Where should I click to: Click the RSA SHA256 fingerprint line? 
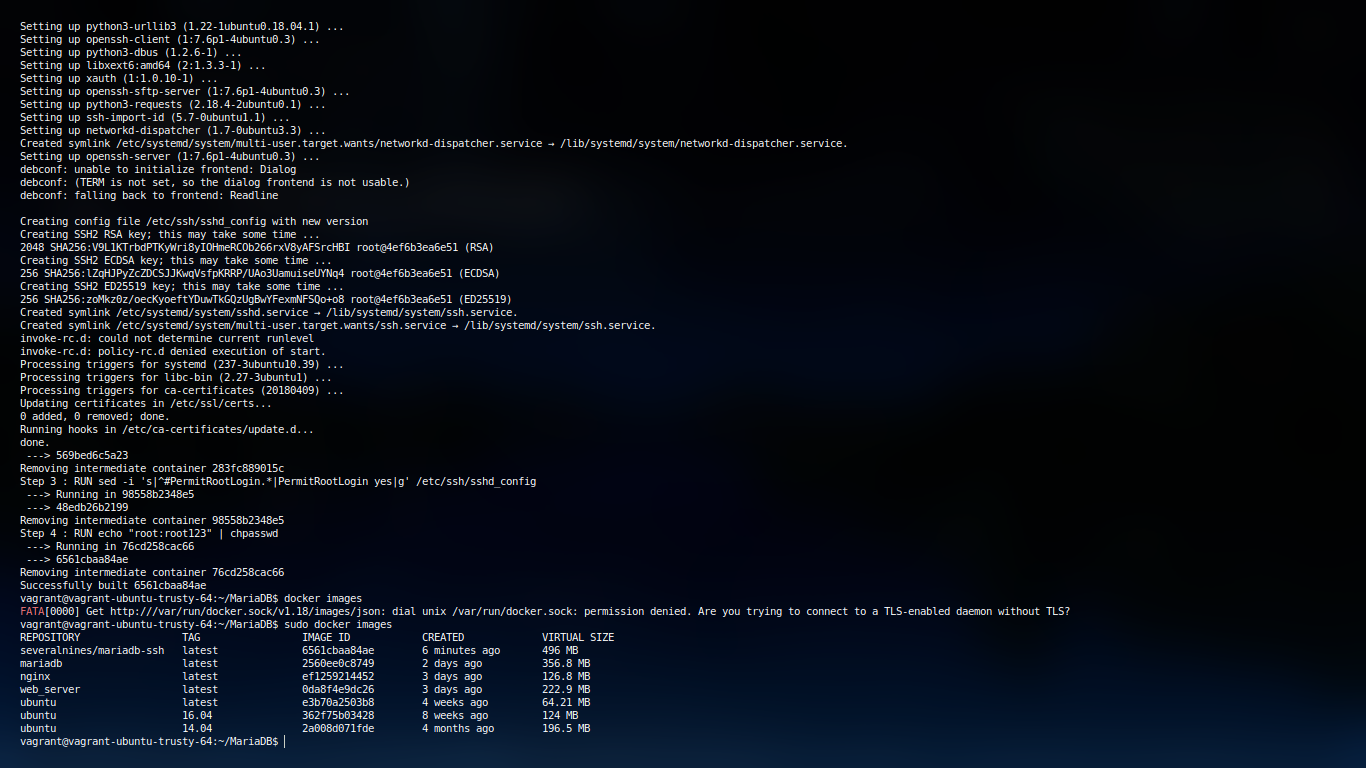click(x=257, y=248)
